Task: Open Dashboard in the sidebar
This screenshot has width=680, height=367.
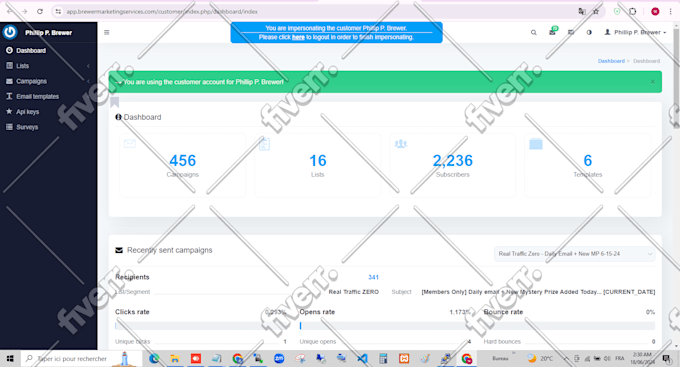Action: (30, 51)
